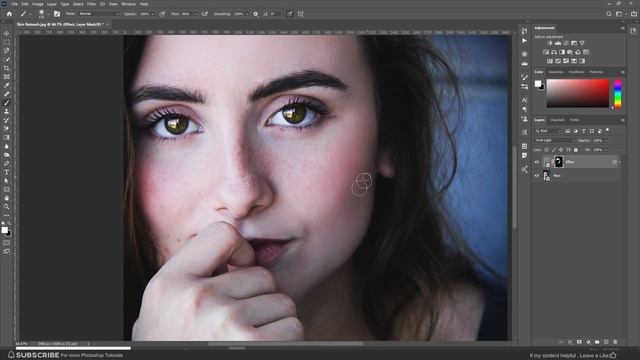The image size is (640, 360).
Task: Select the Gradient tool
Action: click(x=7, y=137)
